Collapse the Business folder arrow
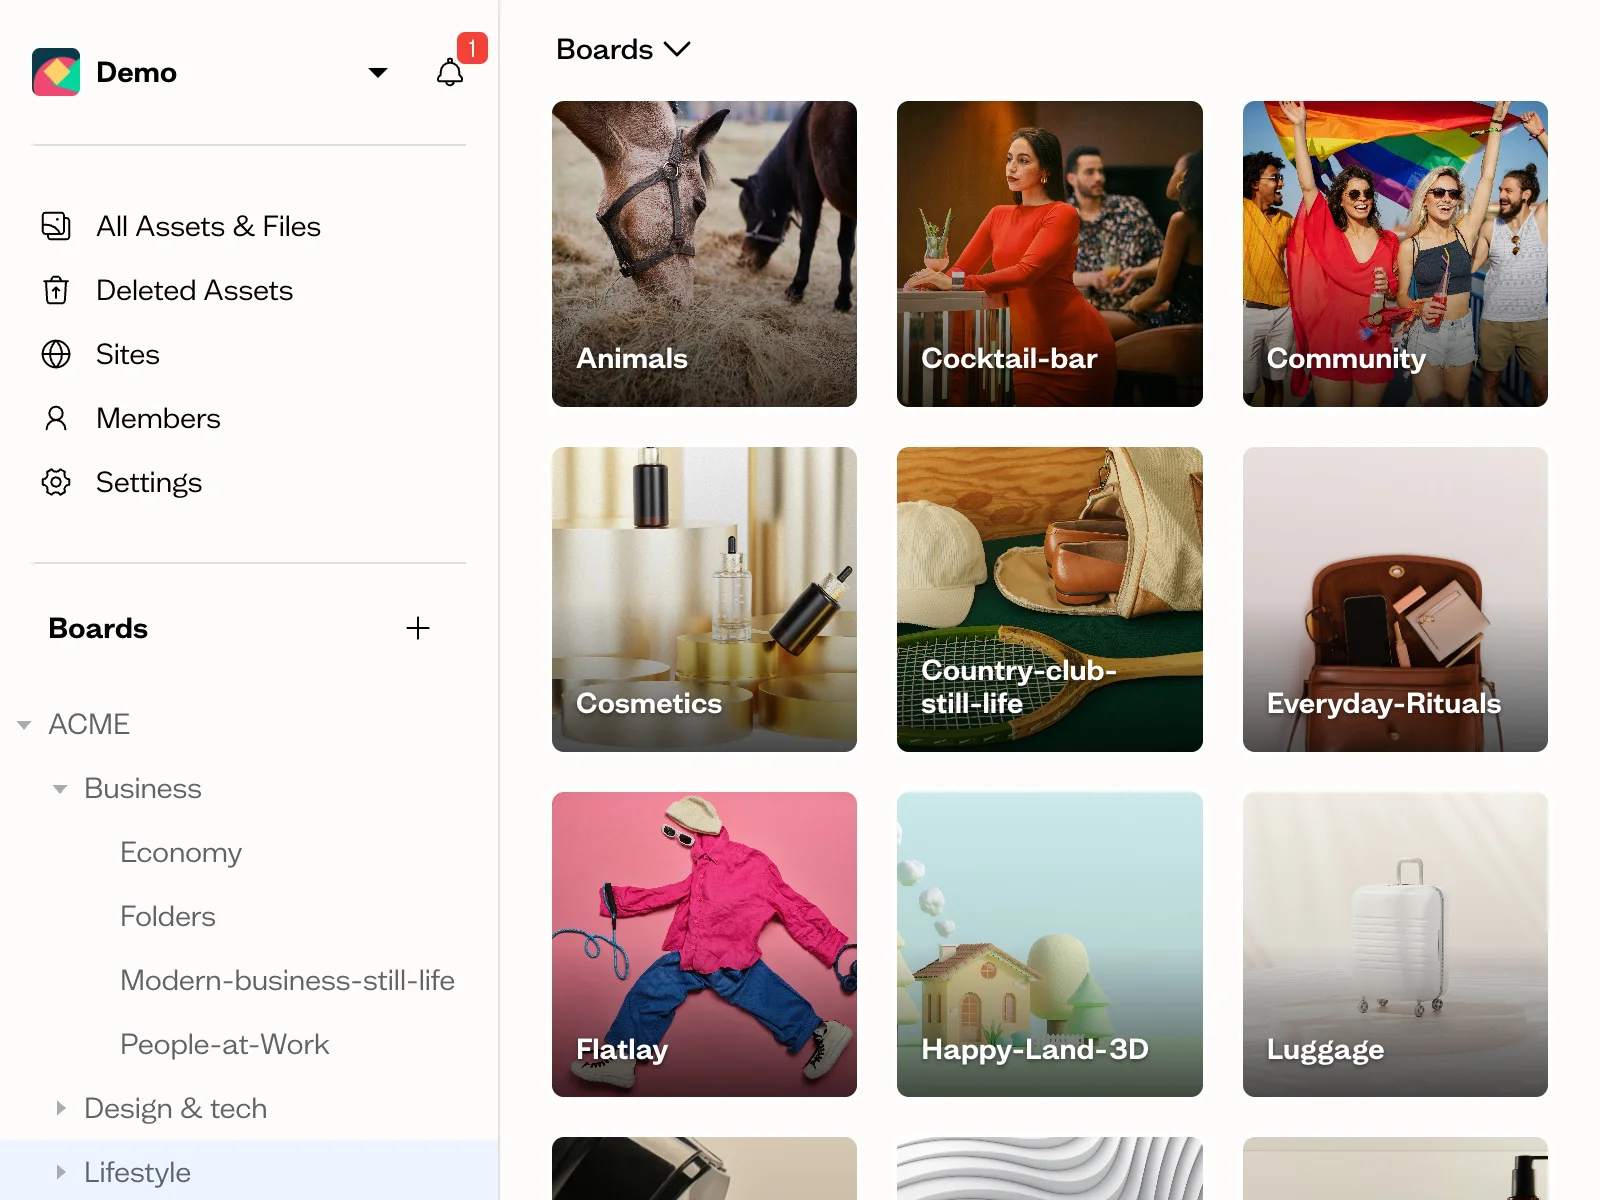The height and width of the screenshot is (1200, 1600). point(60,789)
